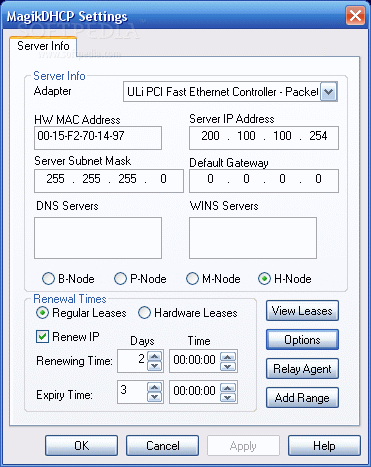The height and width of the screenshot is (467, 371).
Task: Increase Expiry Time clock with up arrow
Action: click(228, 387)
